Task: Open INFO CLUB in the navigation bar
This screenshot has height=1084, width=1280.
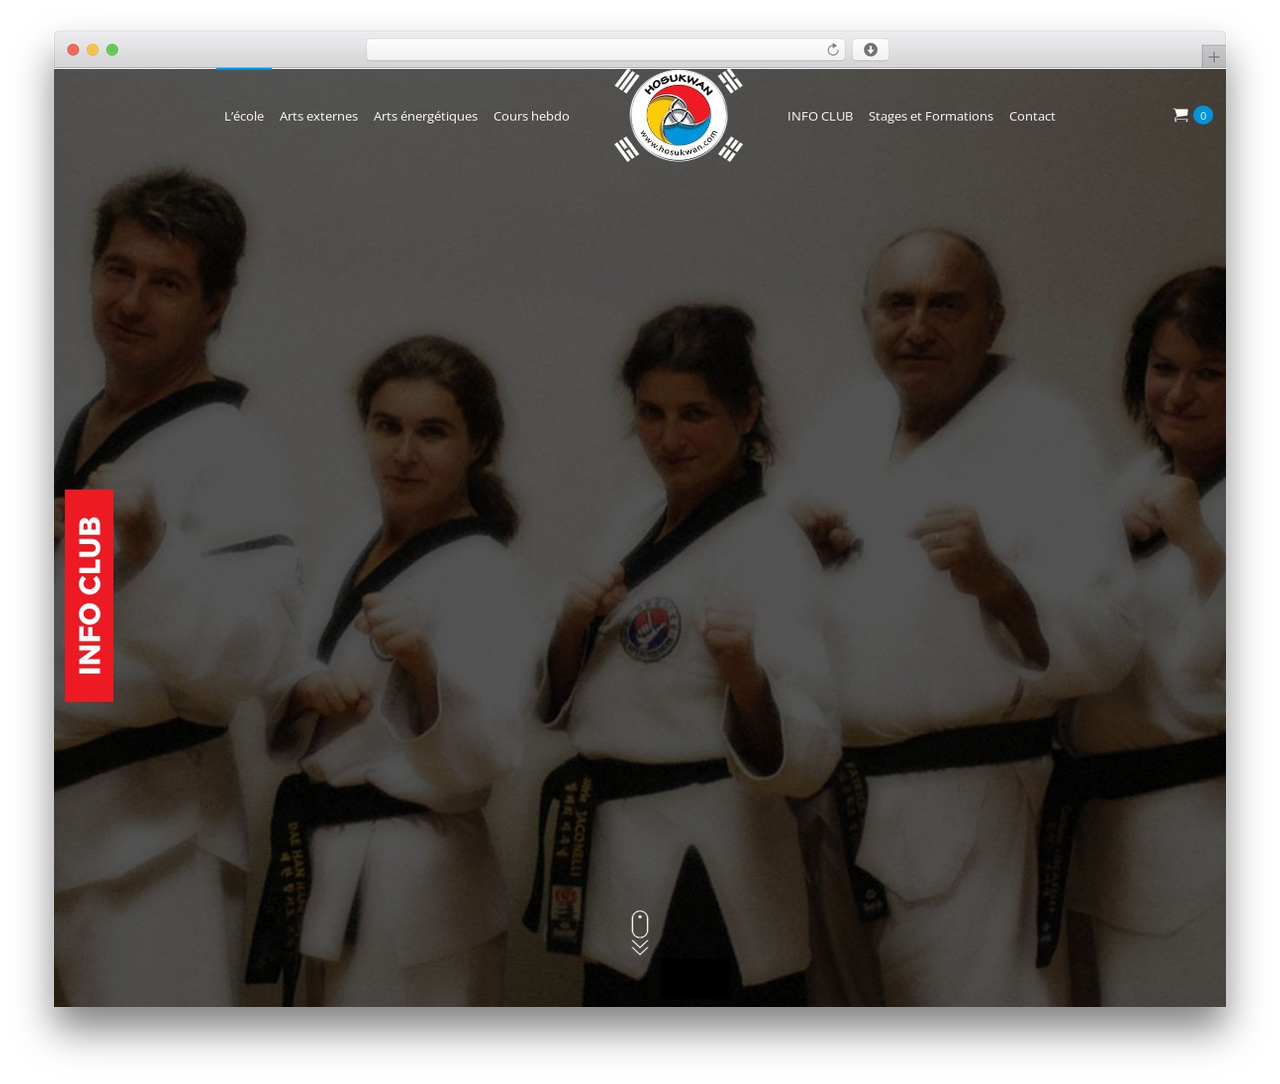Action: point(820,116)
